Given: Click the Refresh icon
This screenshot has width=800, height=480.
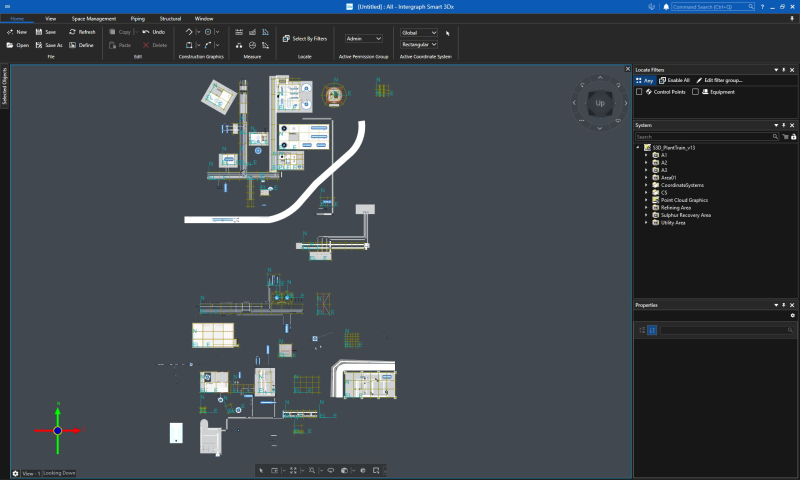Looking at the screenshot, I should point(72,32).
